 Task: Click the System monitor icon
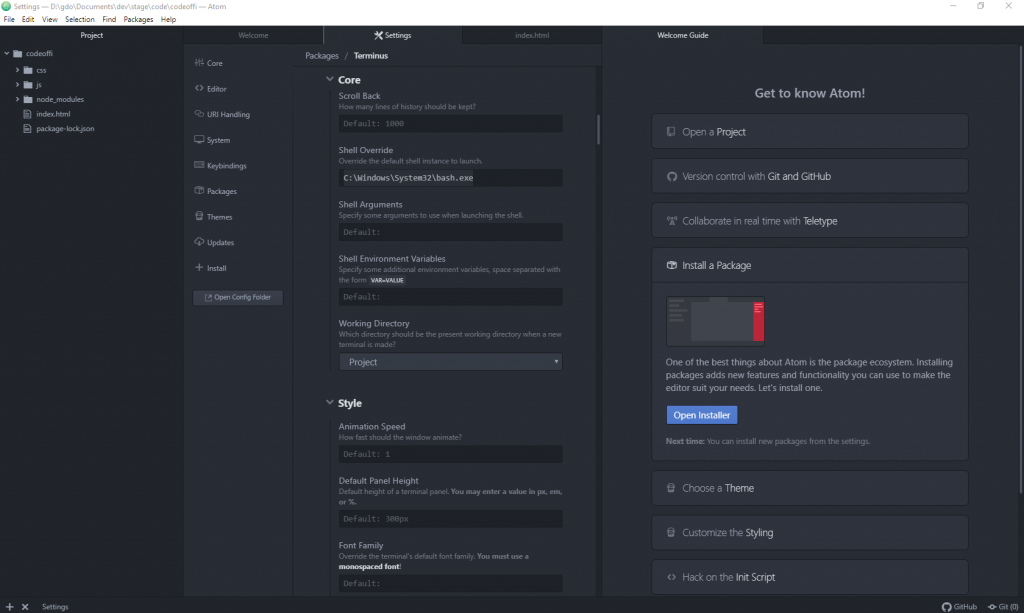199,140
